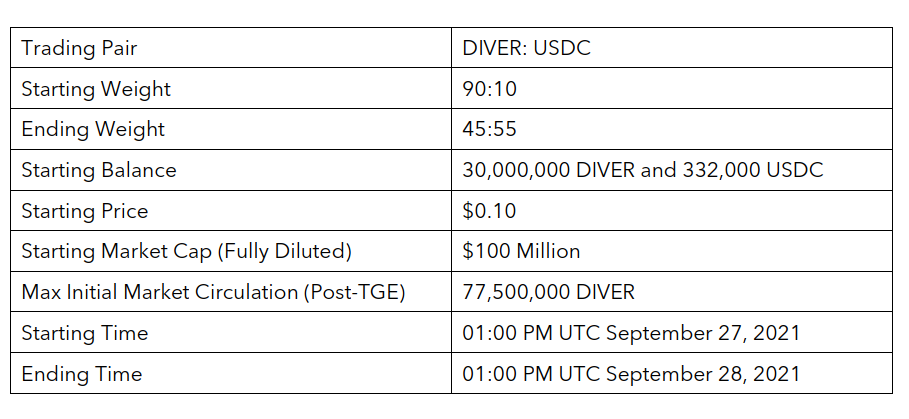Screen dimensions: 909x419
Task: Click the 'Max Initial Market Circulation (Post-TGE)' label
Action: pos(218,292)
